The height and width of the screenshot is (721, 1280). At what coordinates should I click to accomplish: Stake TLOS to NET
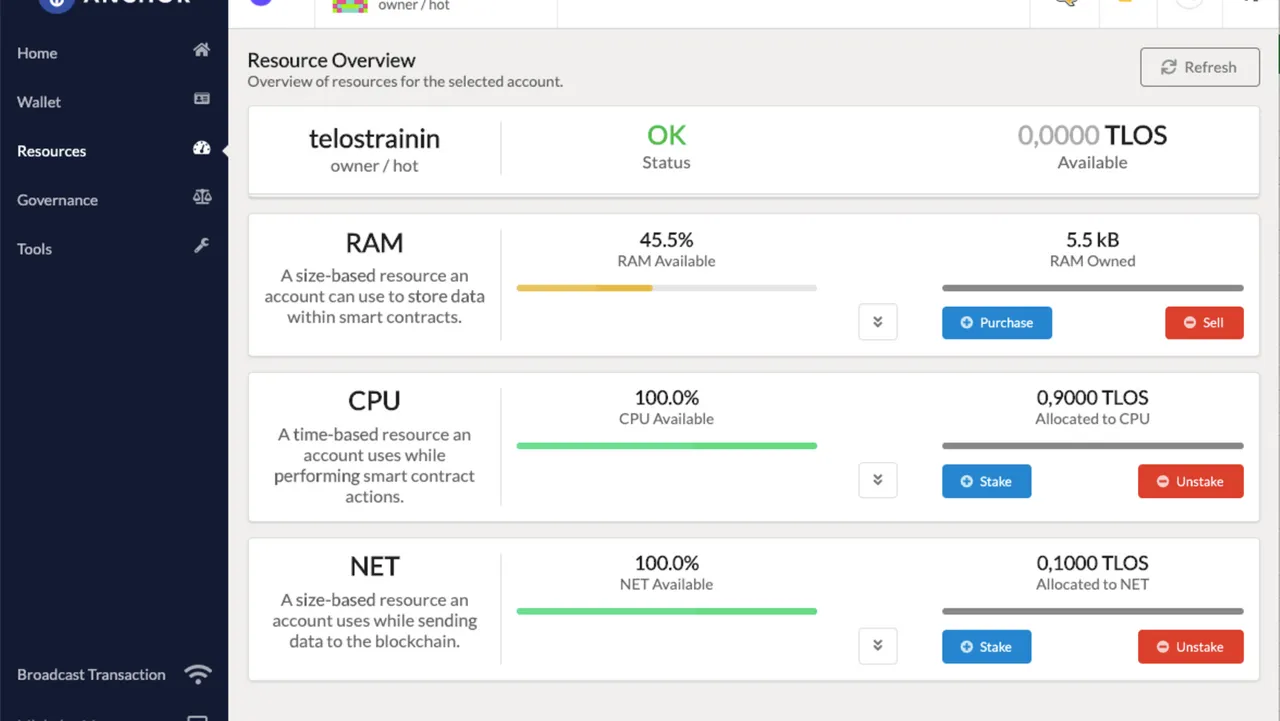[986, 647]
